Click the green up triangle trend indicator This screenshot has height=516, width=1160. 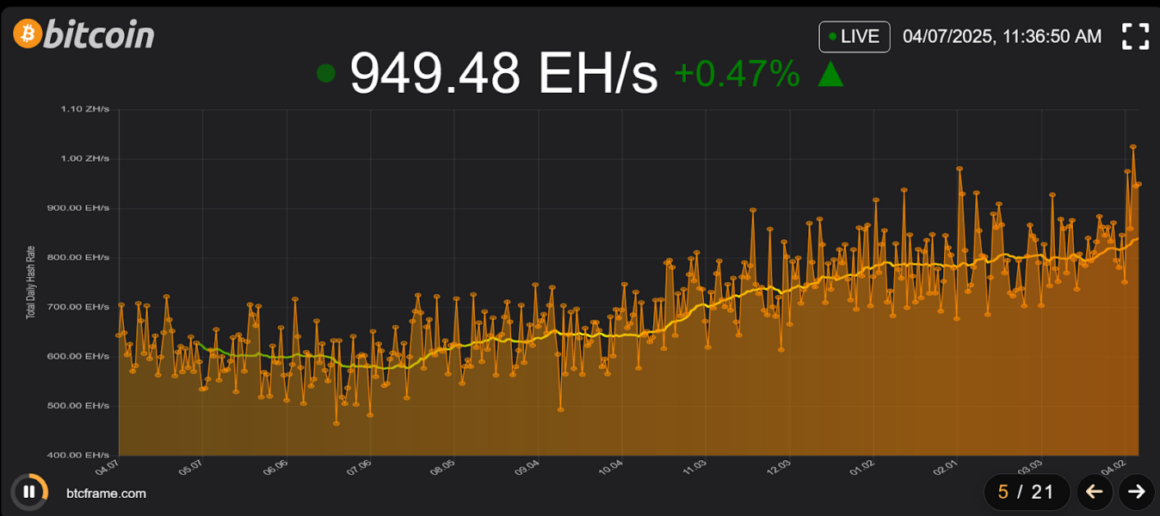pyautogui.click(x=831, y=74)
